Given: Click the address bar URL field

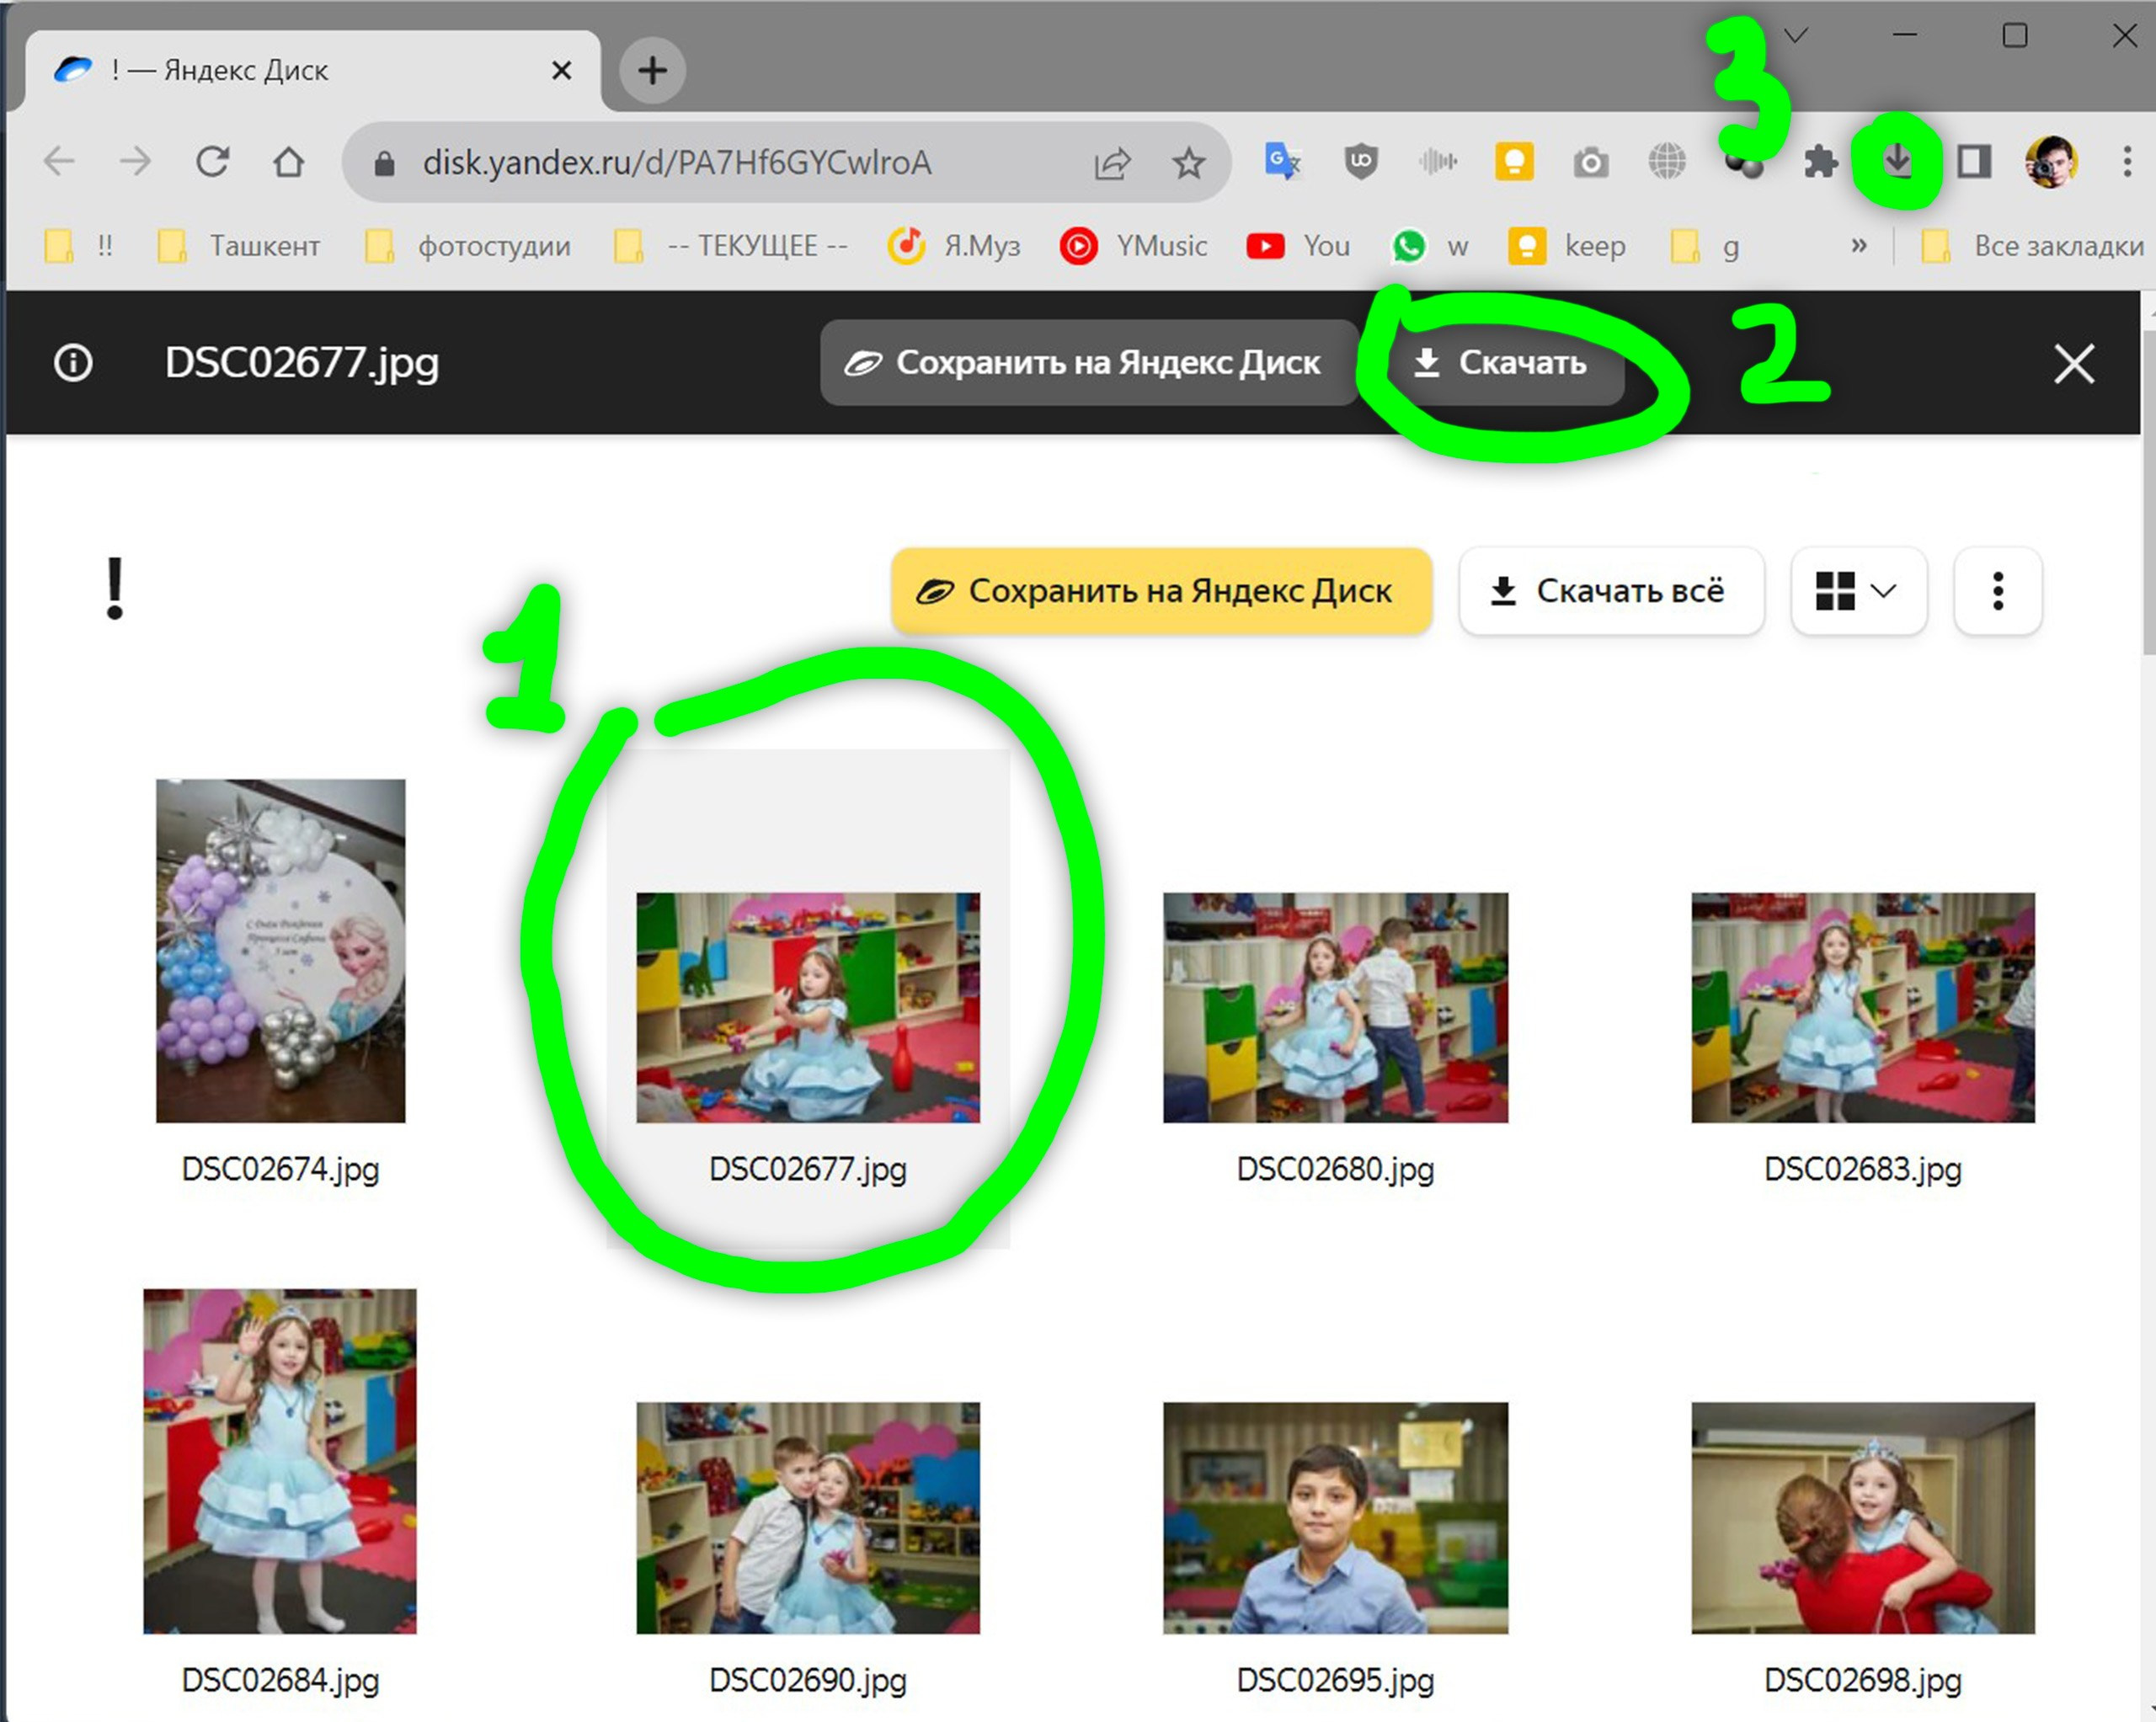Looking at the screenshot, I should [676, 162].
